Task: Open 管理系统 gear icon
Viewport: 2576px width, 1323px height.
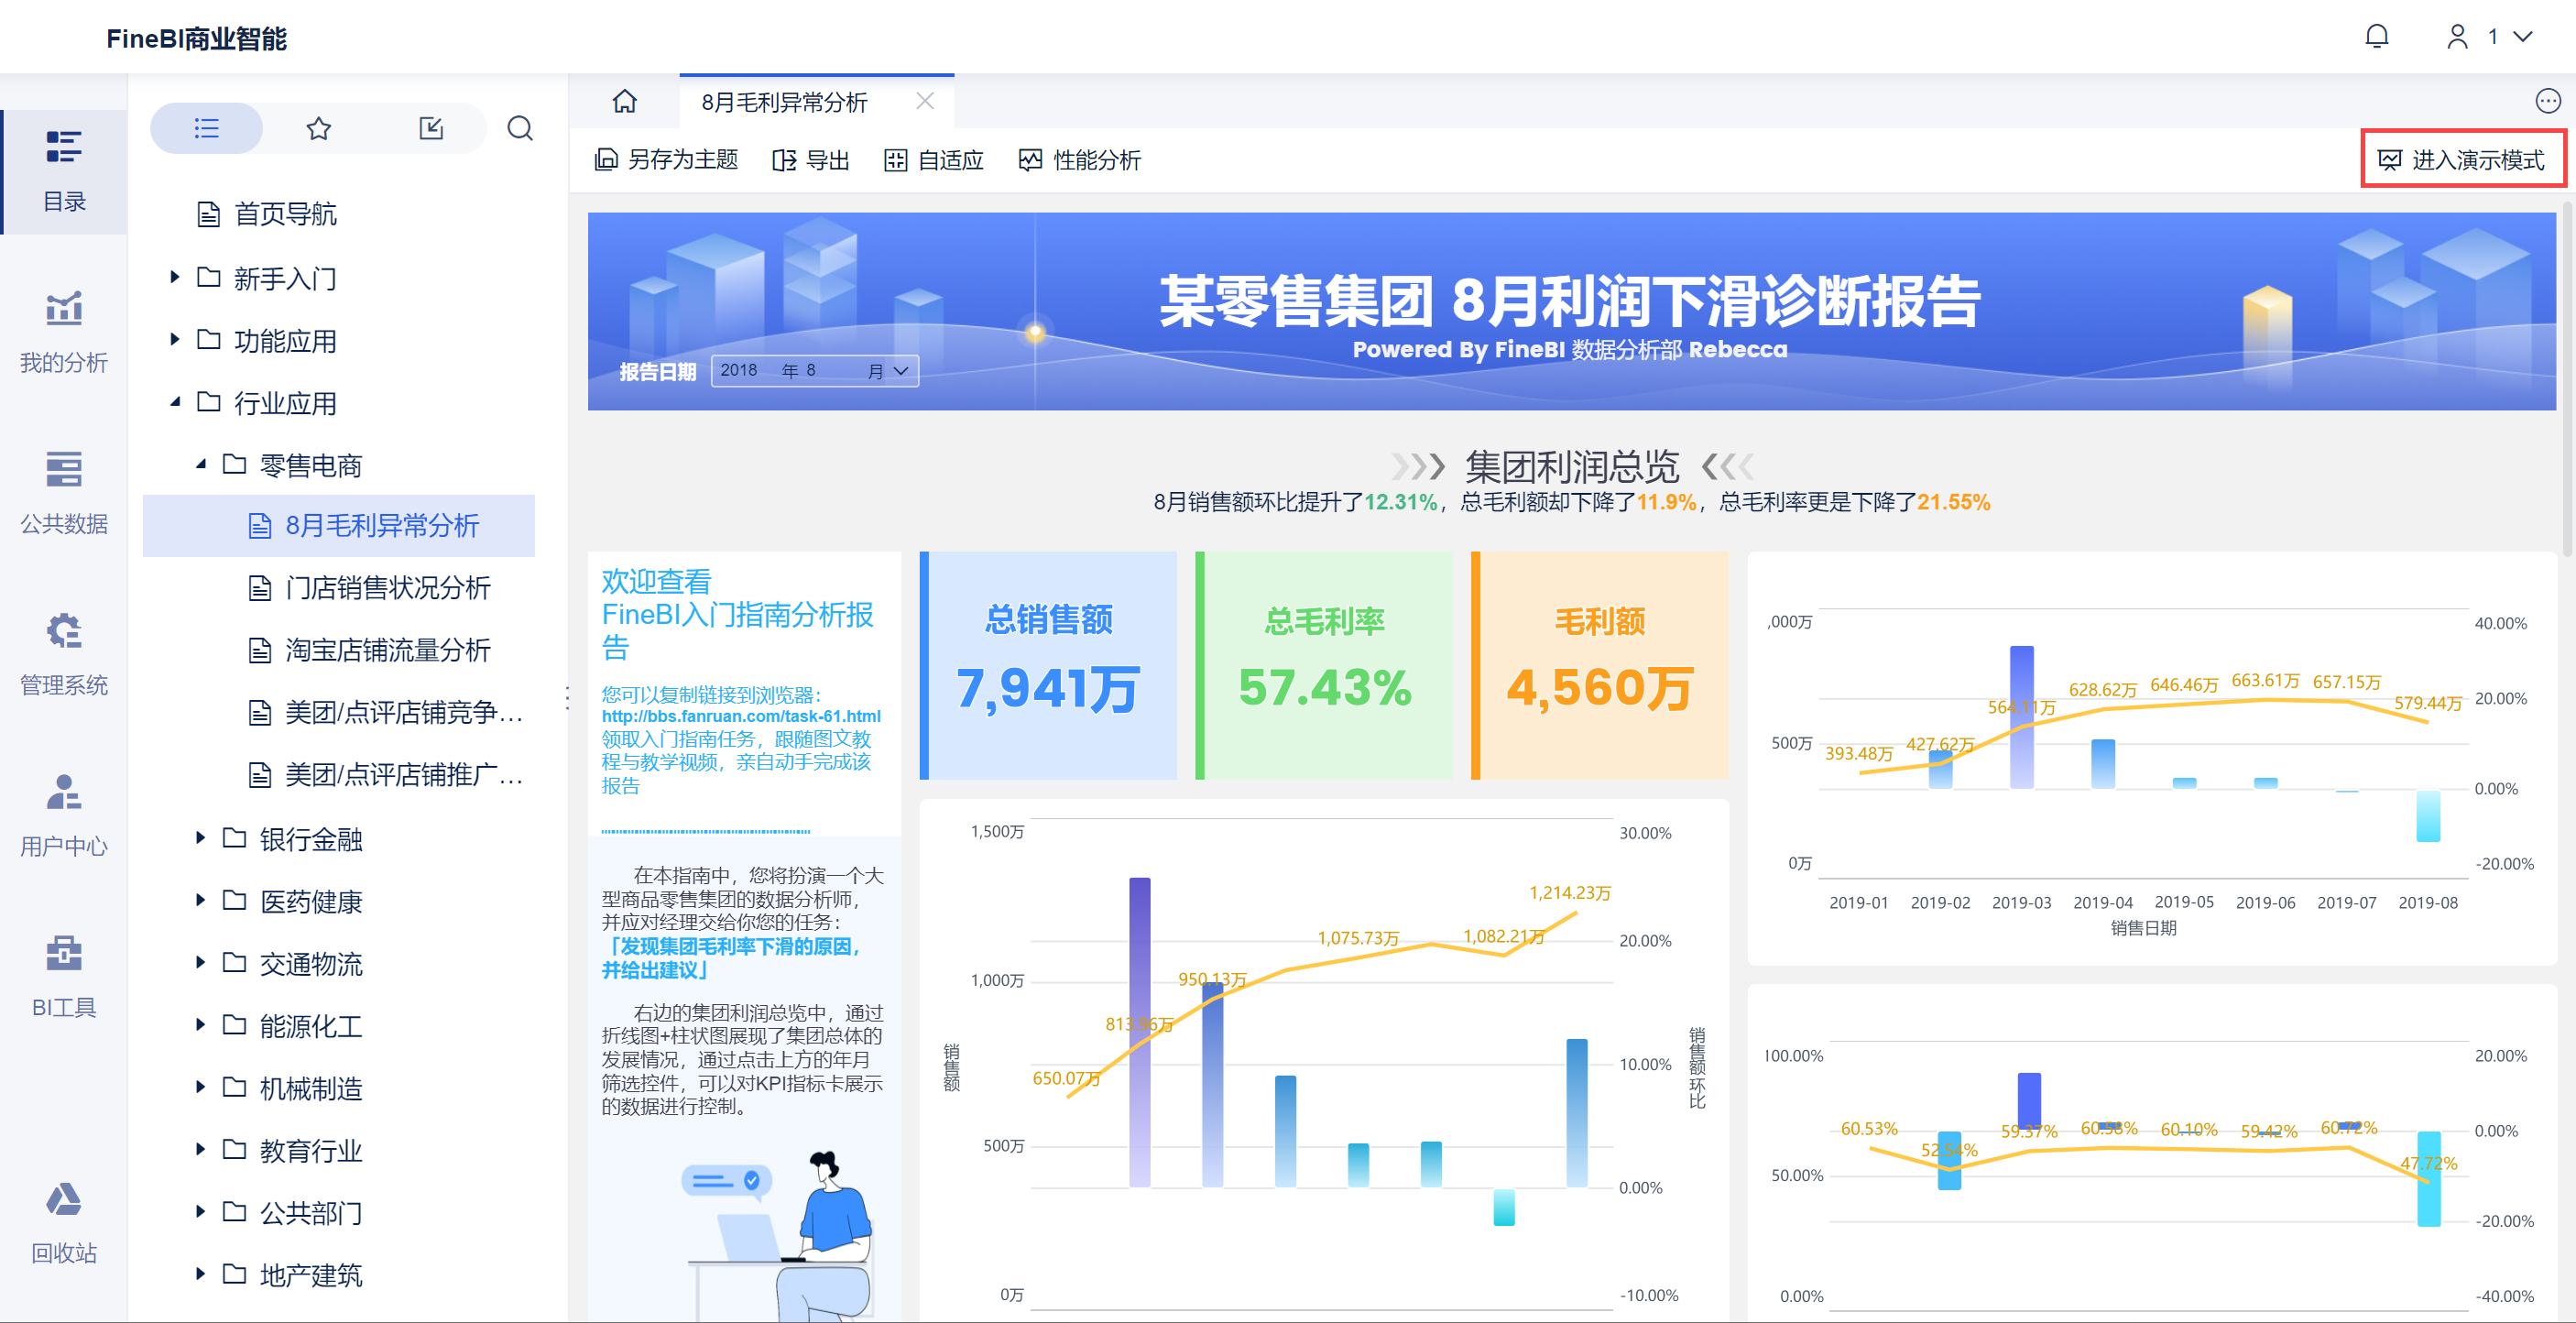Action: 64,631
